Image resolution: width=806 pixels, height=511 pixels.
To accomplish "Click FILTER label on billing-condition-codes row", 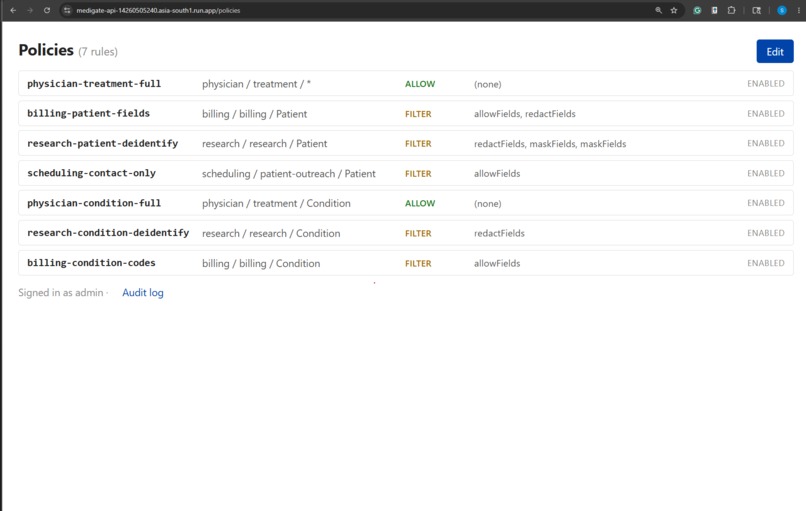I will 418,263.
